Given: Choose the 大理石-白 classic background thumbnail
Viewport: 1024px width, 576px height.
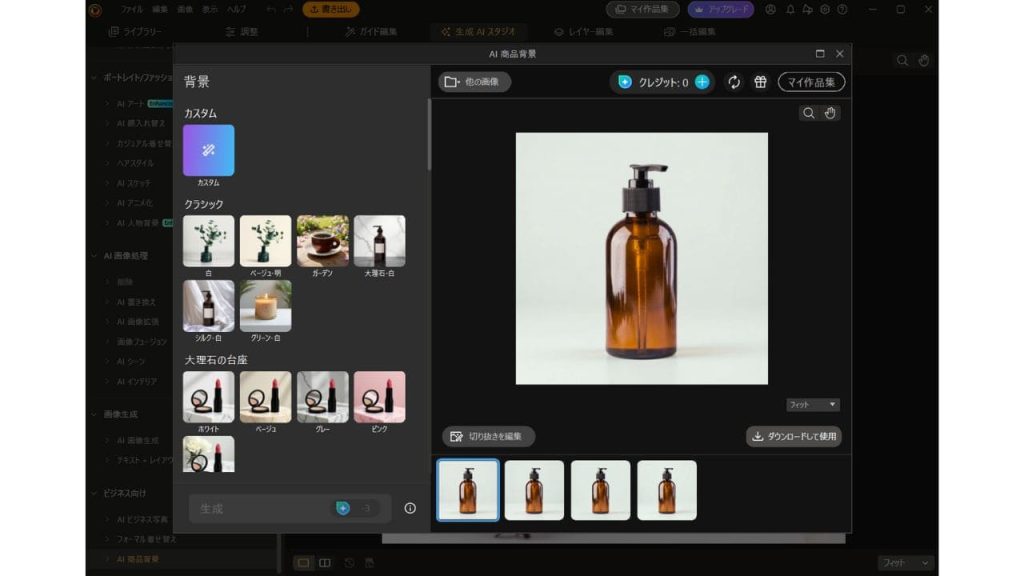Looking at the screenshot, I should 379,241.
